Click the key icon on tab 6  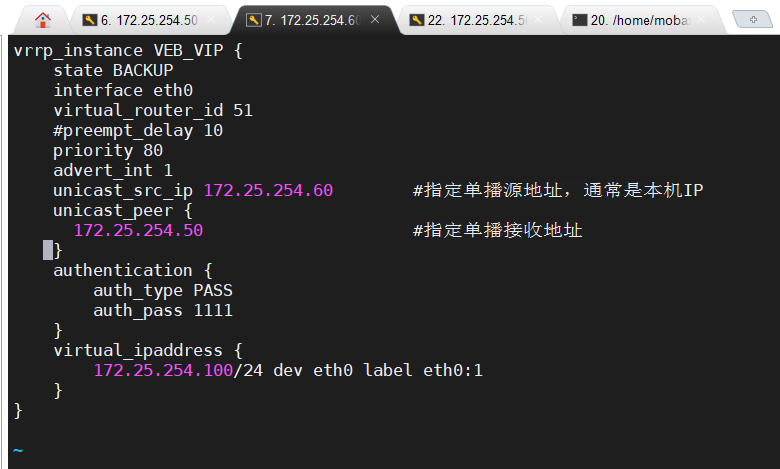90,20
